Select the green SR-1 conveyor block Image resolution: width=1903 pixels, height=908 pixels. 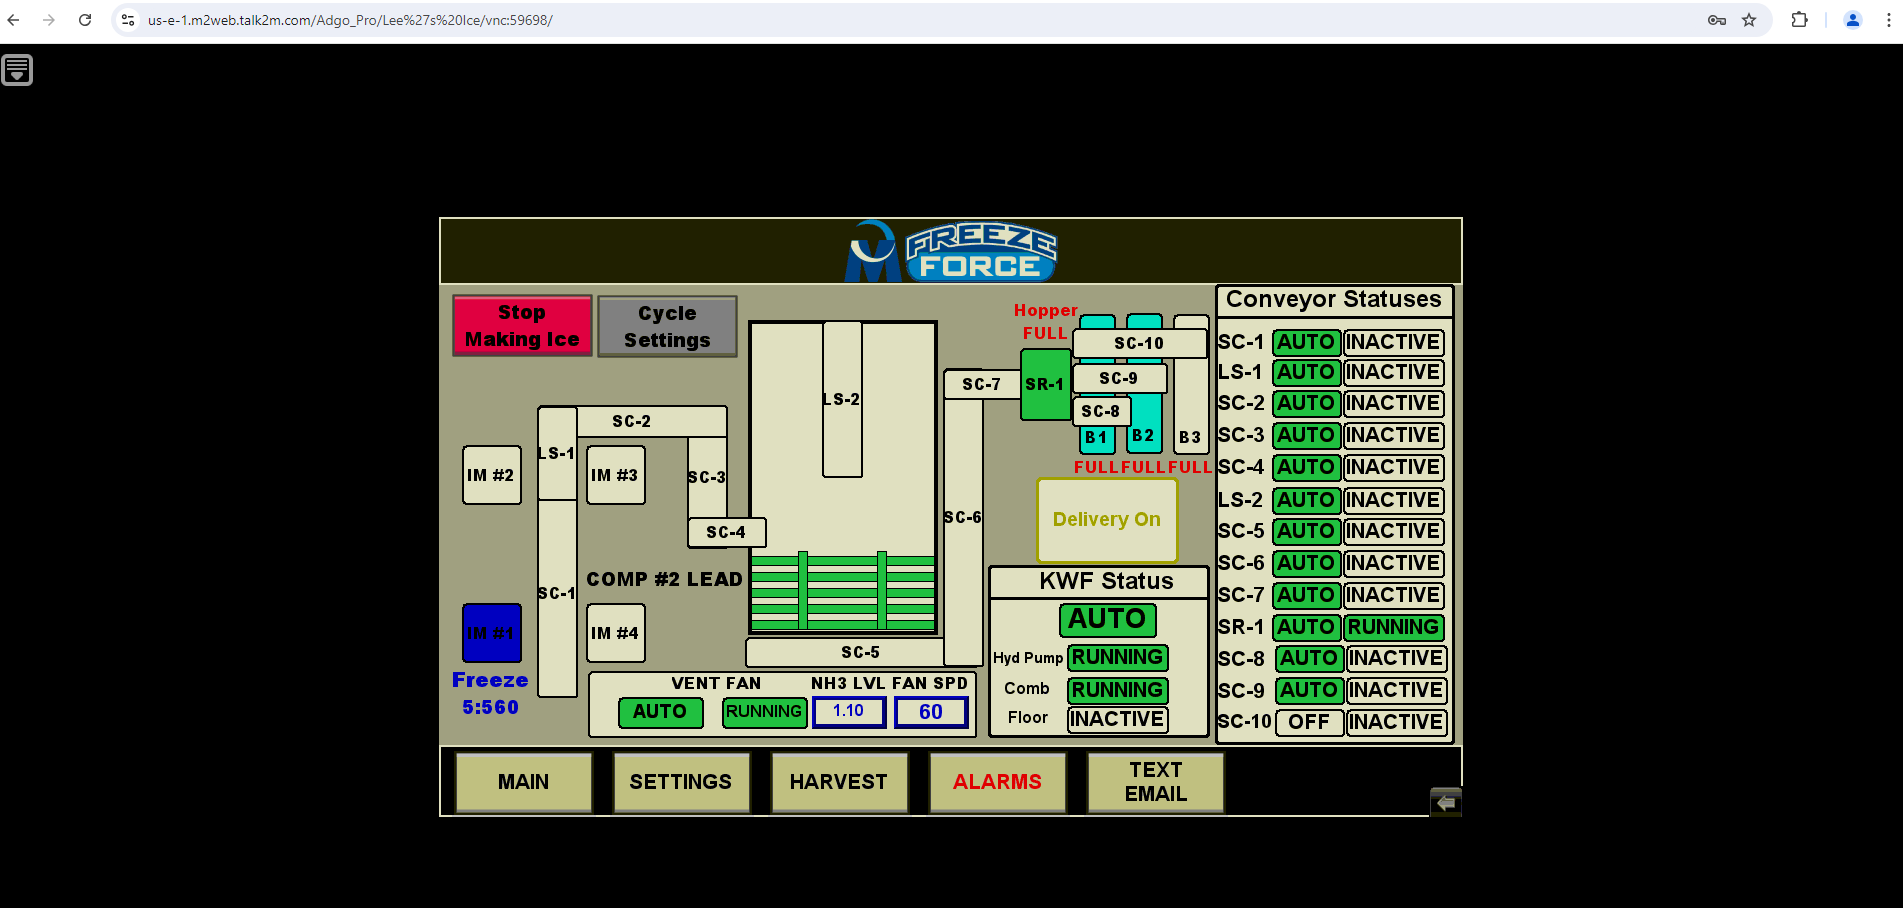[x=1044, y=385]
